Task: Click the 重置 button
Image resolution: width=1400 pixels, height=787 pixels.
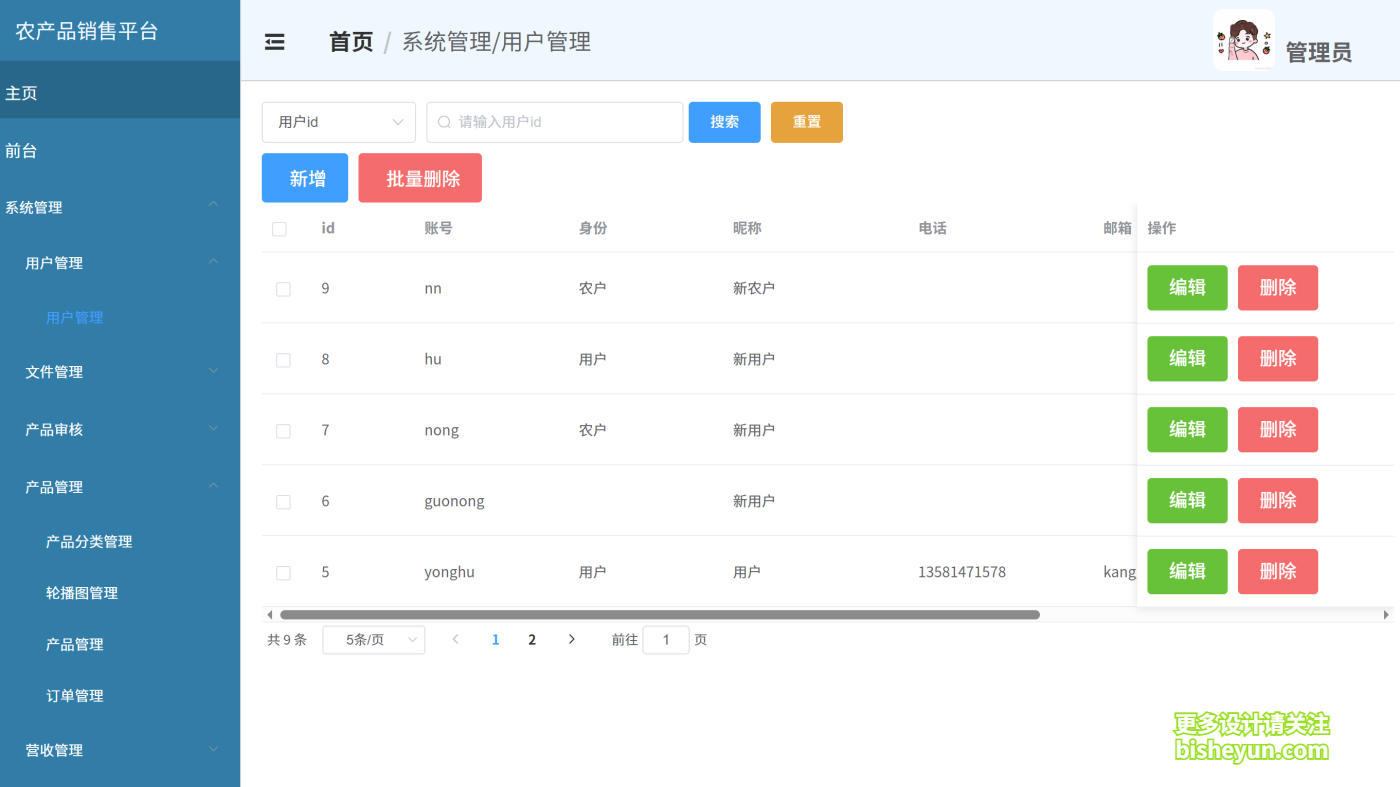Action: pyautogui.click(x=806, y=121)
